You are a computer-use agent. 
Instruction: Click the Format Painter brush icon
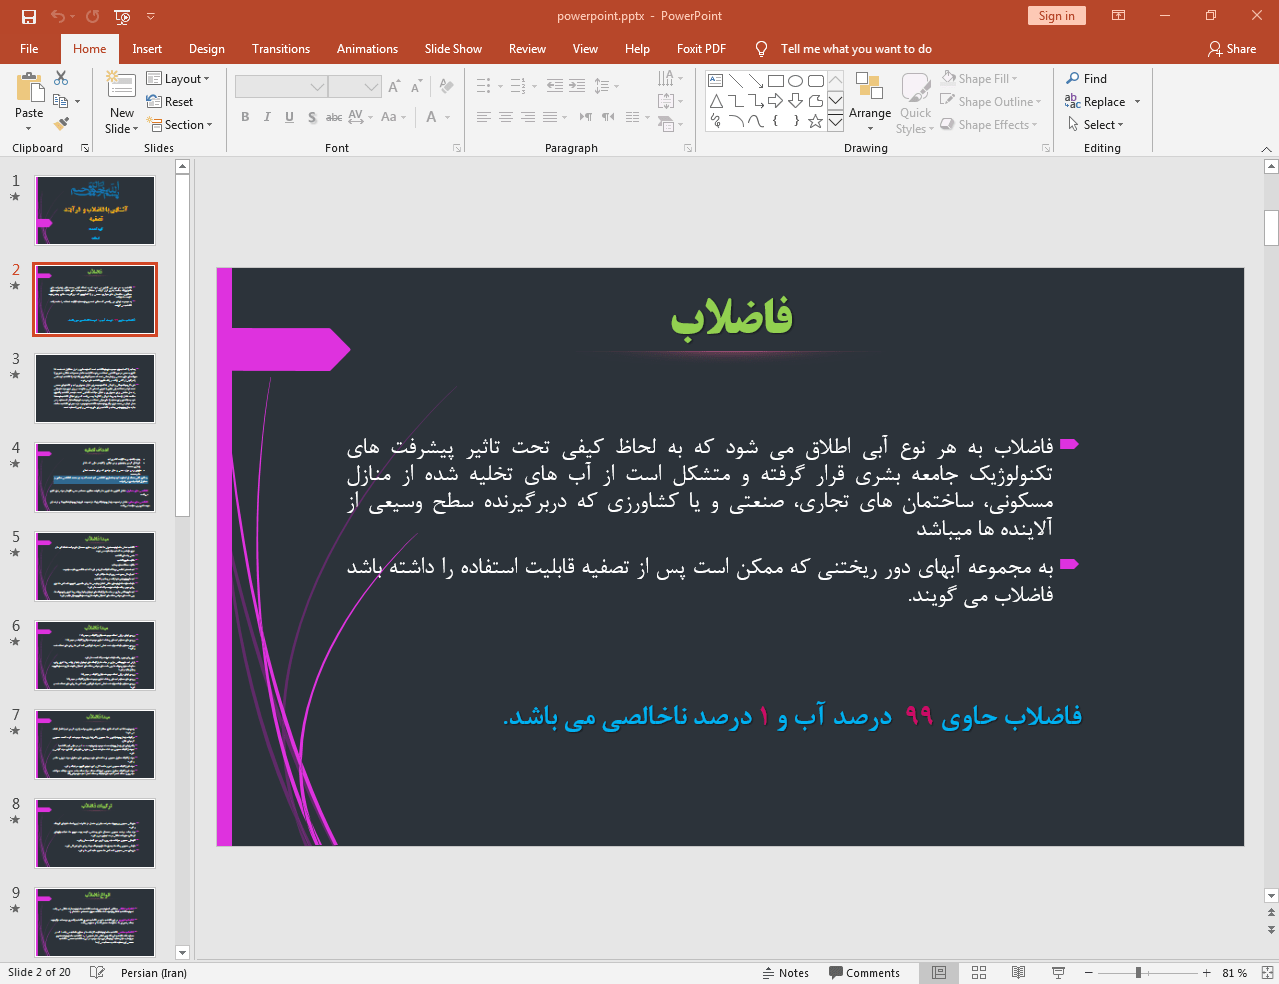tap(61, 124)
